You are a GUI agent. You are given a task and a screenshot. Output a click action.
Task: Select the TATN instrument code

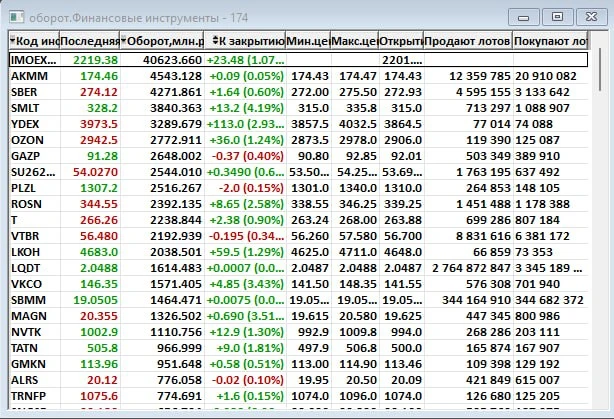pos(24,348)
